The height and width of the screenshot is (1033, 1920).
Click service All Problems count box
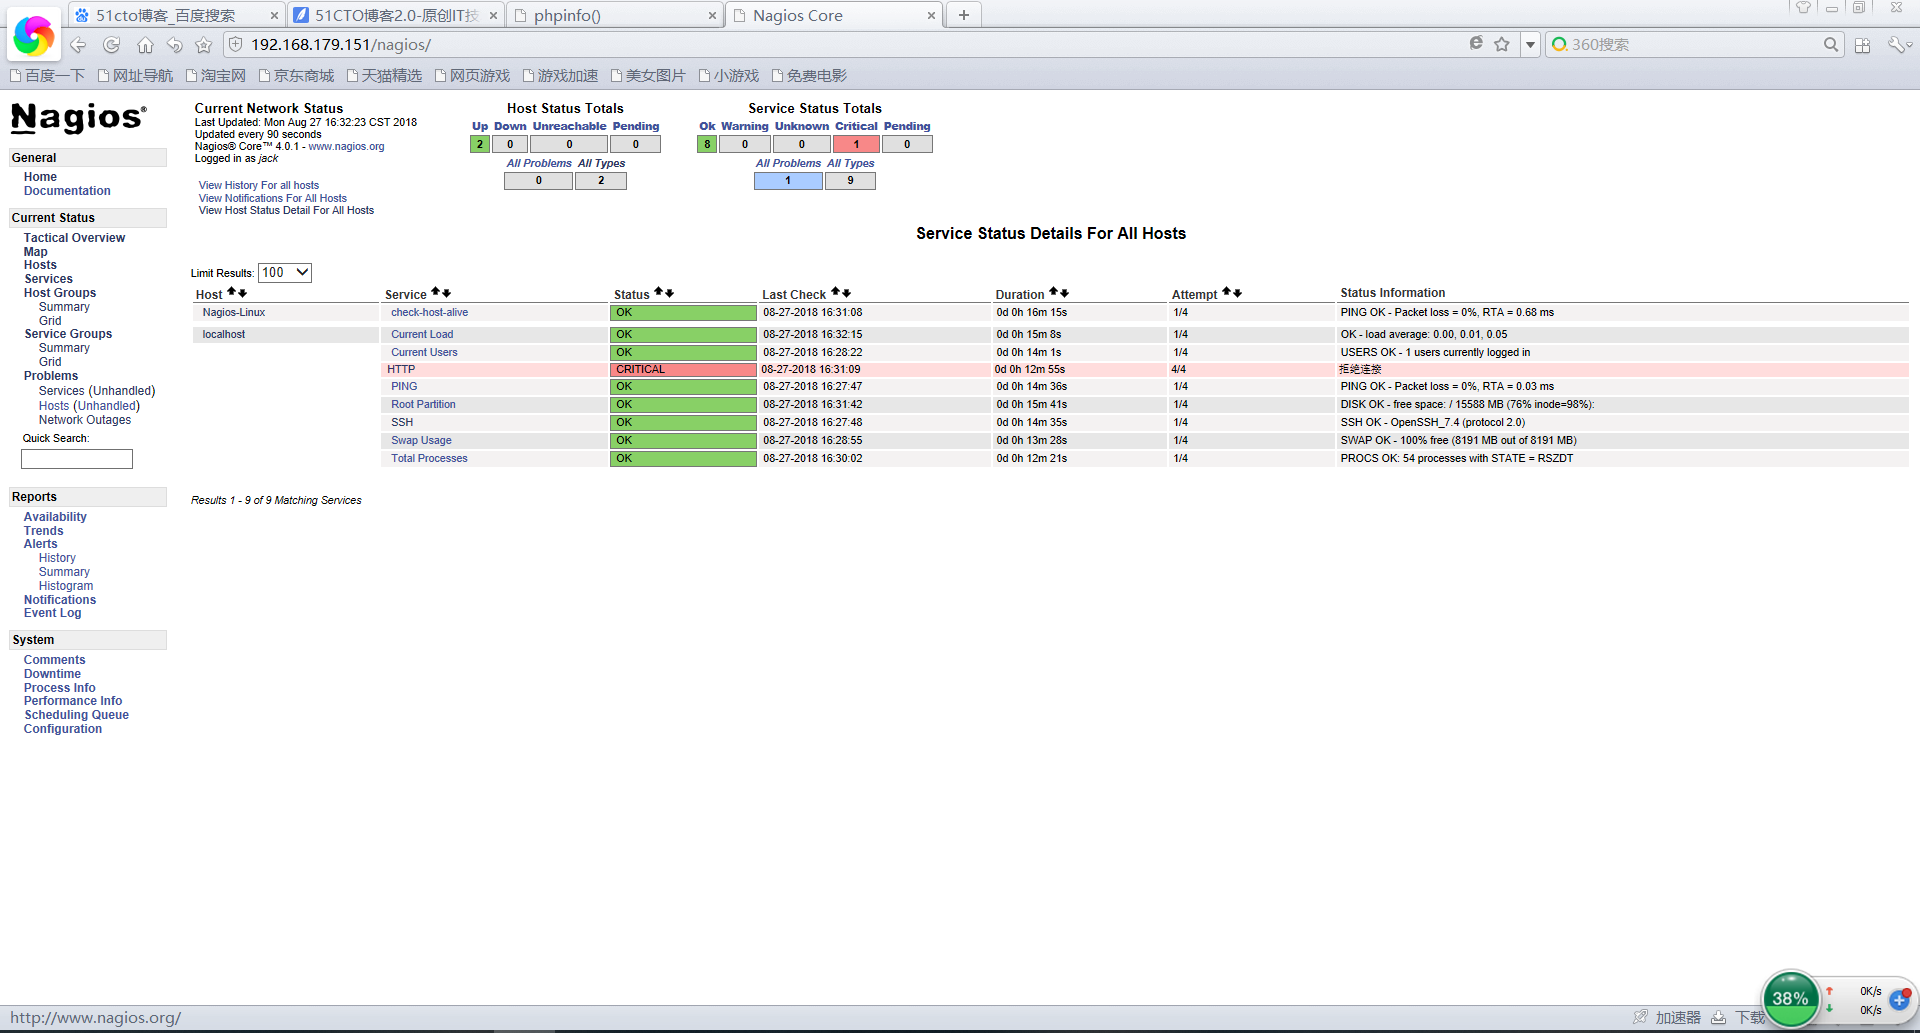(788, 181)
